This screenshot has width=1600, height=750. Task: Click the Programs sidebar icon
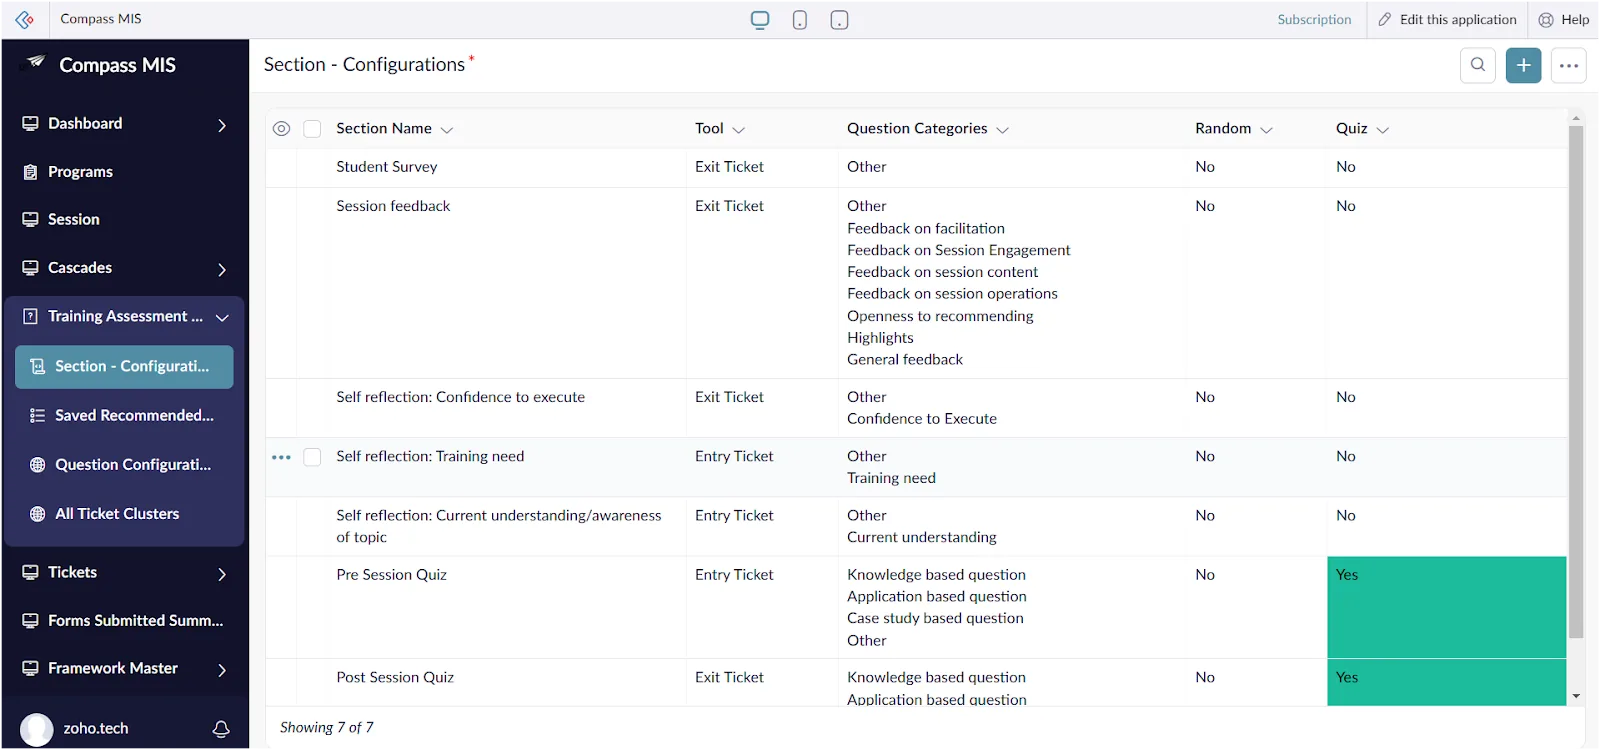pos(30,172)
